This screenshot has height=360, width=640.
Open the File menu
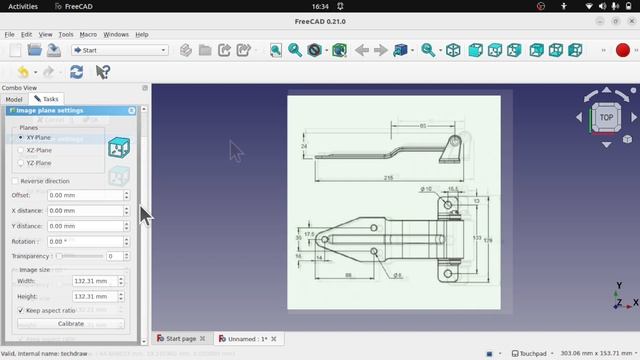click(9, 35)
